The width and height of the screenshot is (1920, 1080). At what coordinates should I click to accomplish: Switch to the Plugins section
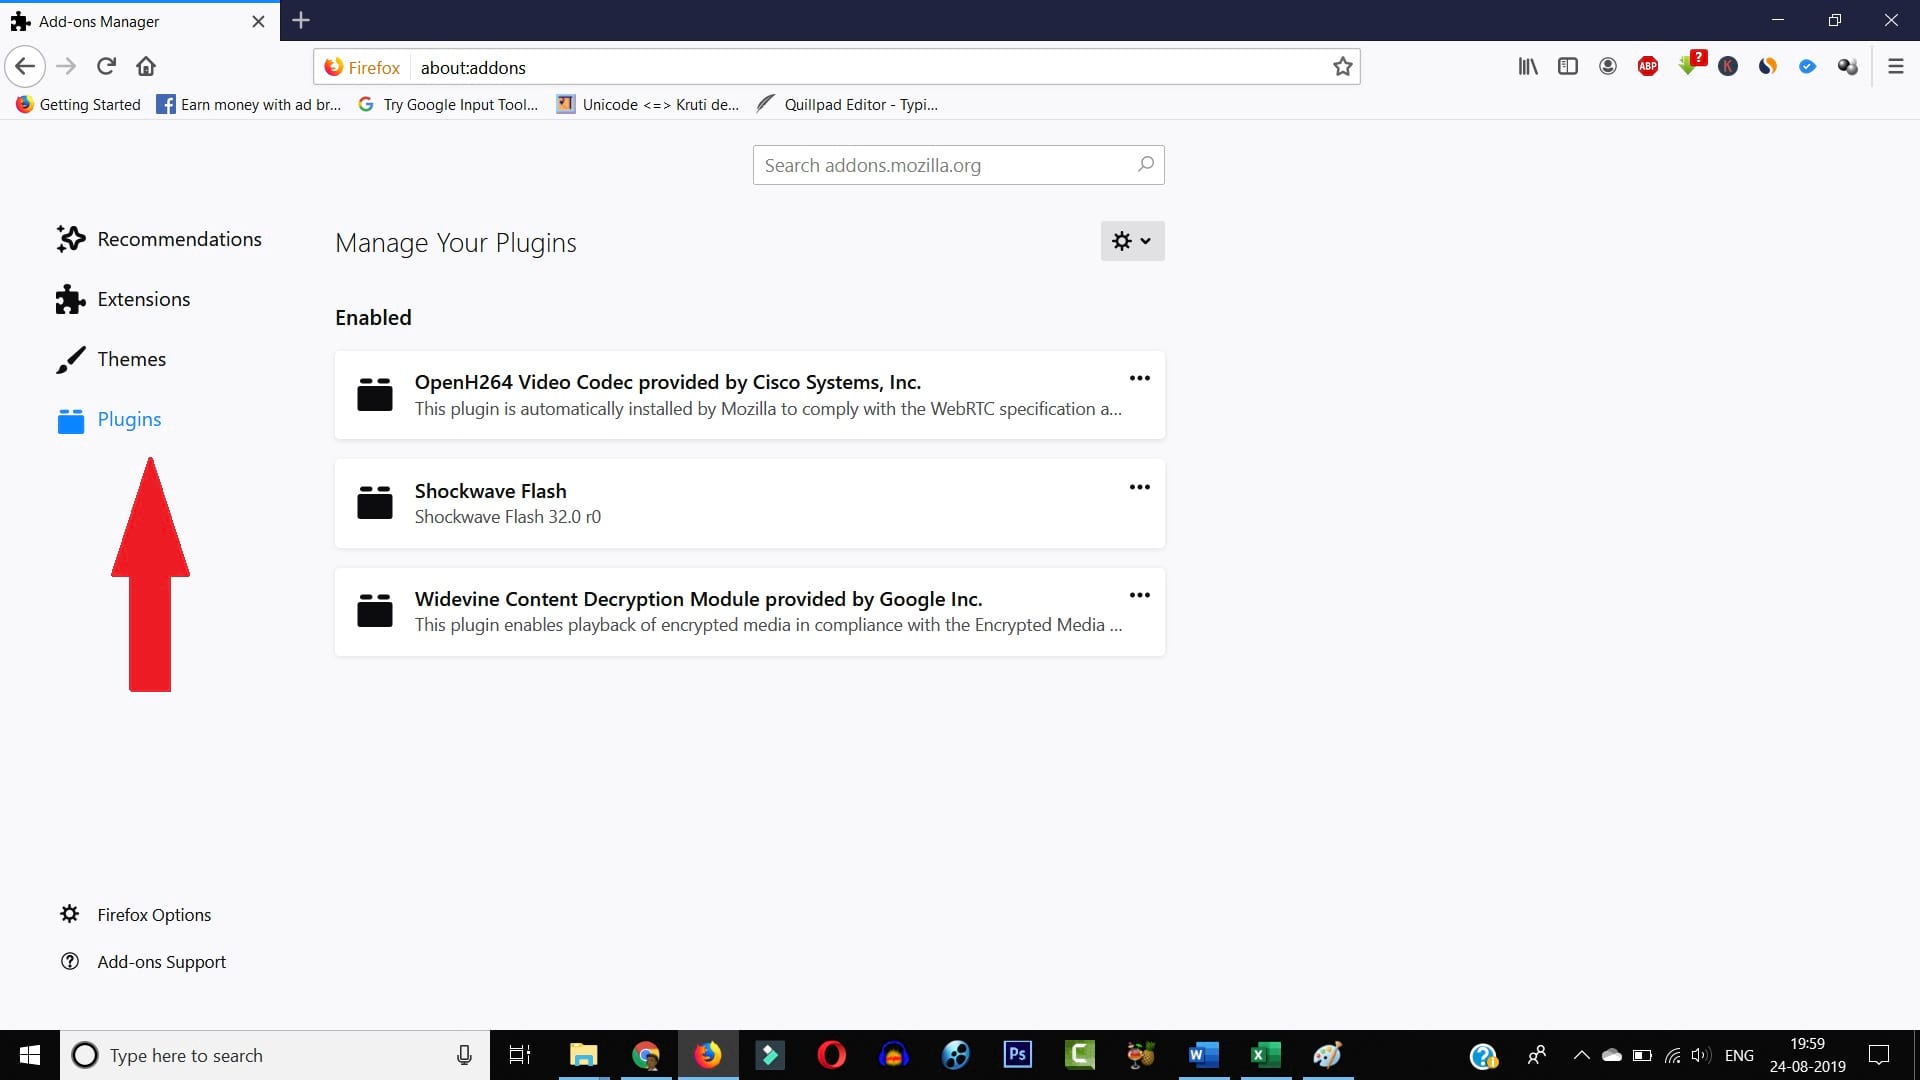[128, 419]
